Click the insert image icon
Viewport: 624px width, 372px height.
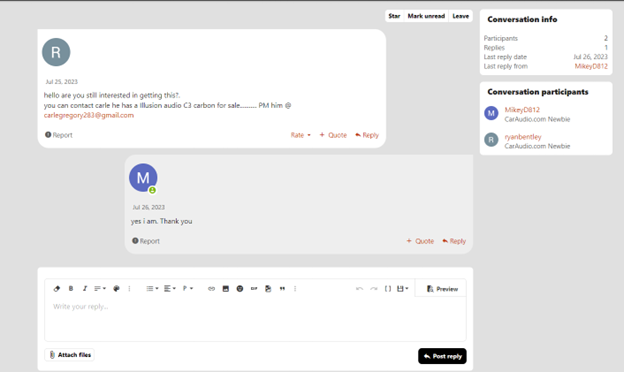[x=226, y=288]
